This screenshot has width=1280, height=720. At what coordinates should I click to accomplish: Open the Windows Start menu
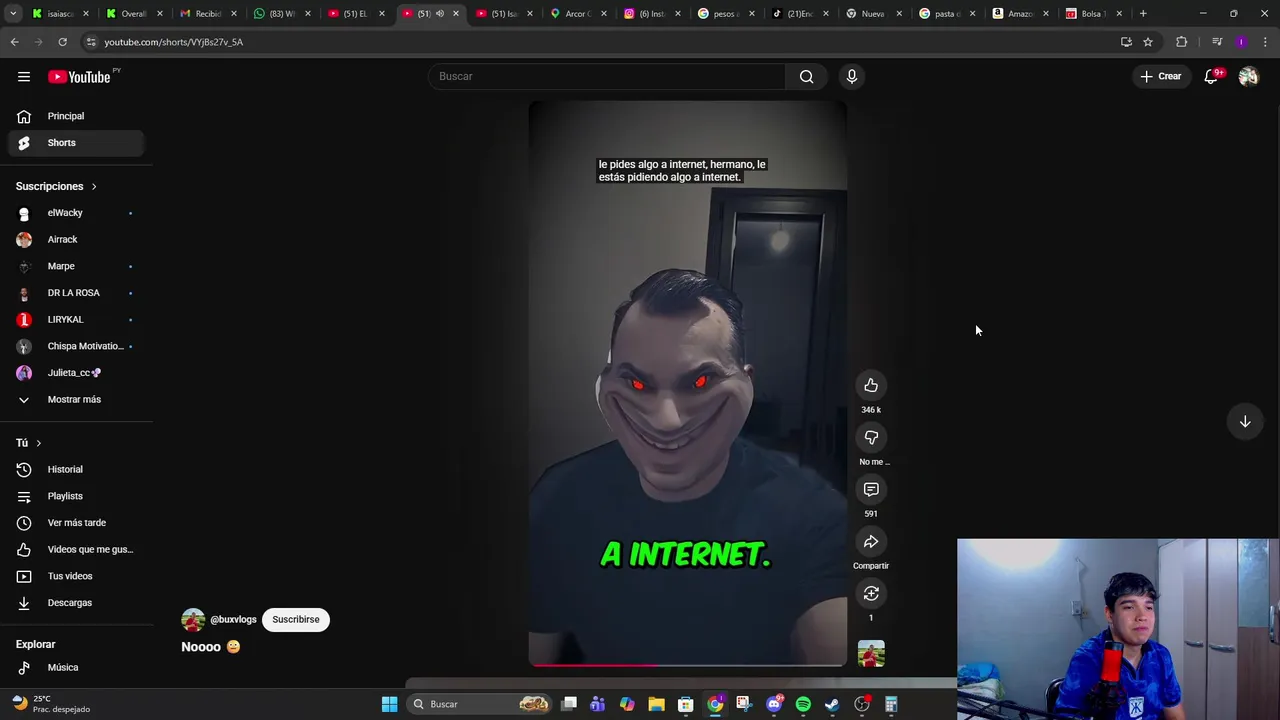pos(389,704)
